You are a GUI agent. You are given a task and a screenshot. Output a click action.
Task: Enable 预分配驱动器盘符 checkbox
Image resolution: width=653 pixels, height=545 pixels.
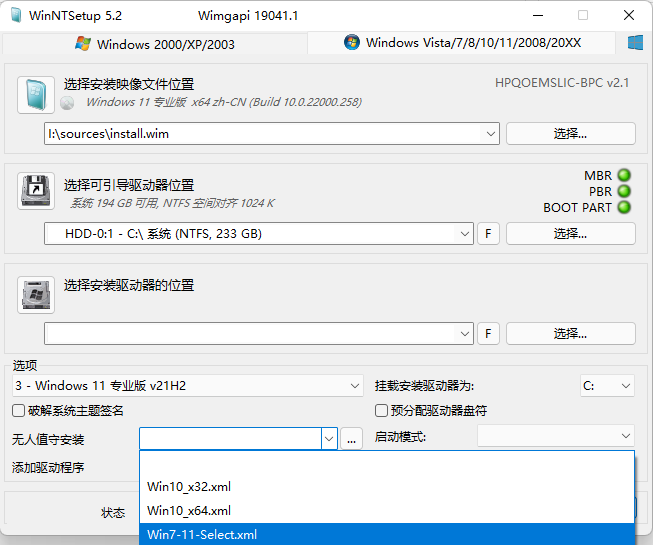click(381, 411)
